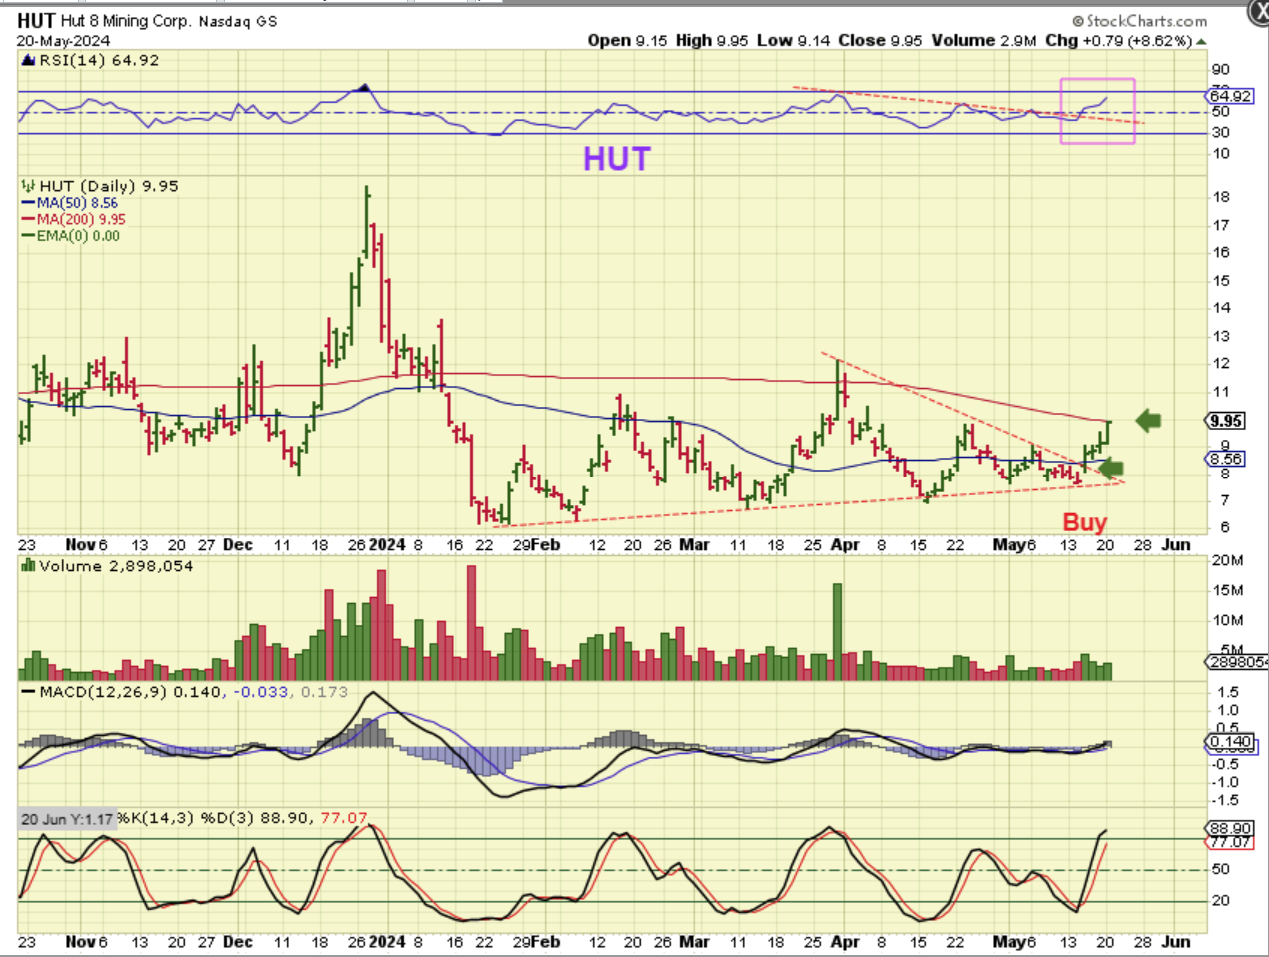Click the bar-chart icon before HUT (Daily)

click(29, 186)
